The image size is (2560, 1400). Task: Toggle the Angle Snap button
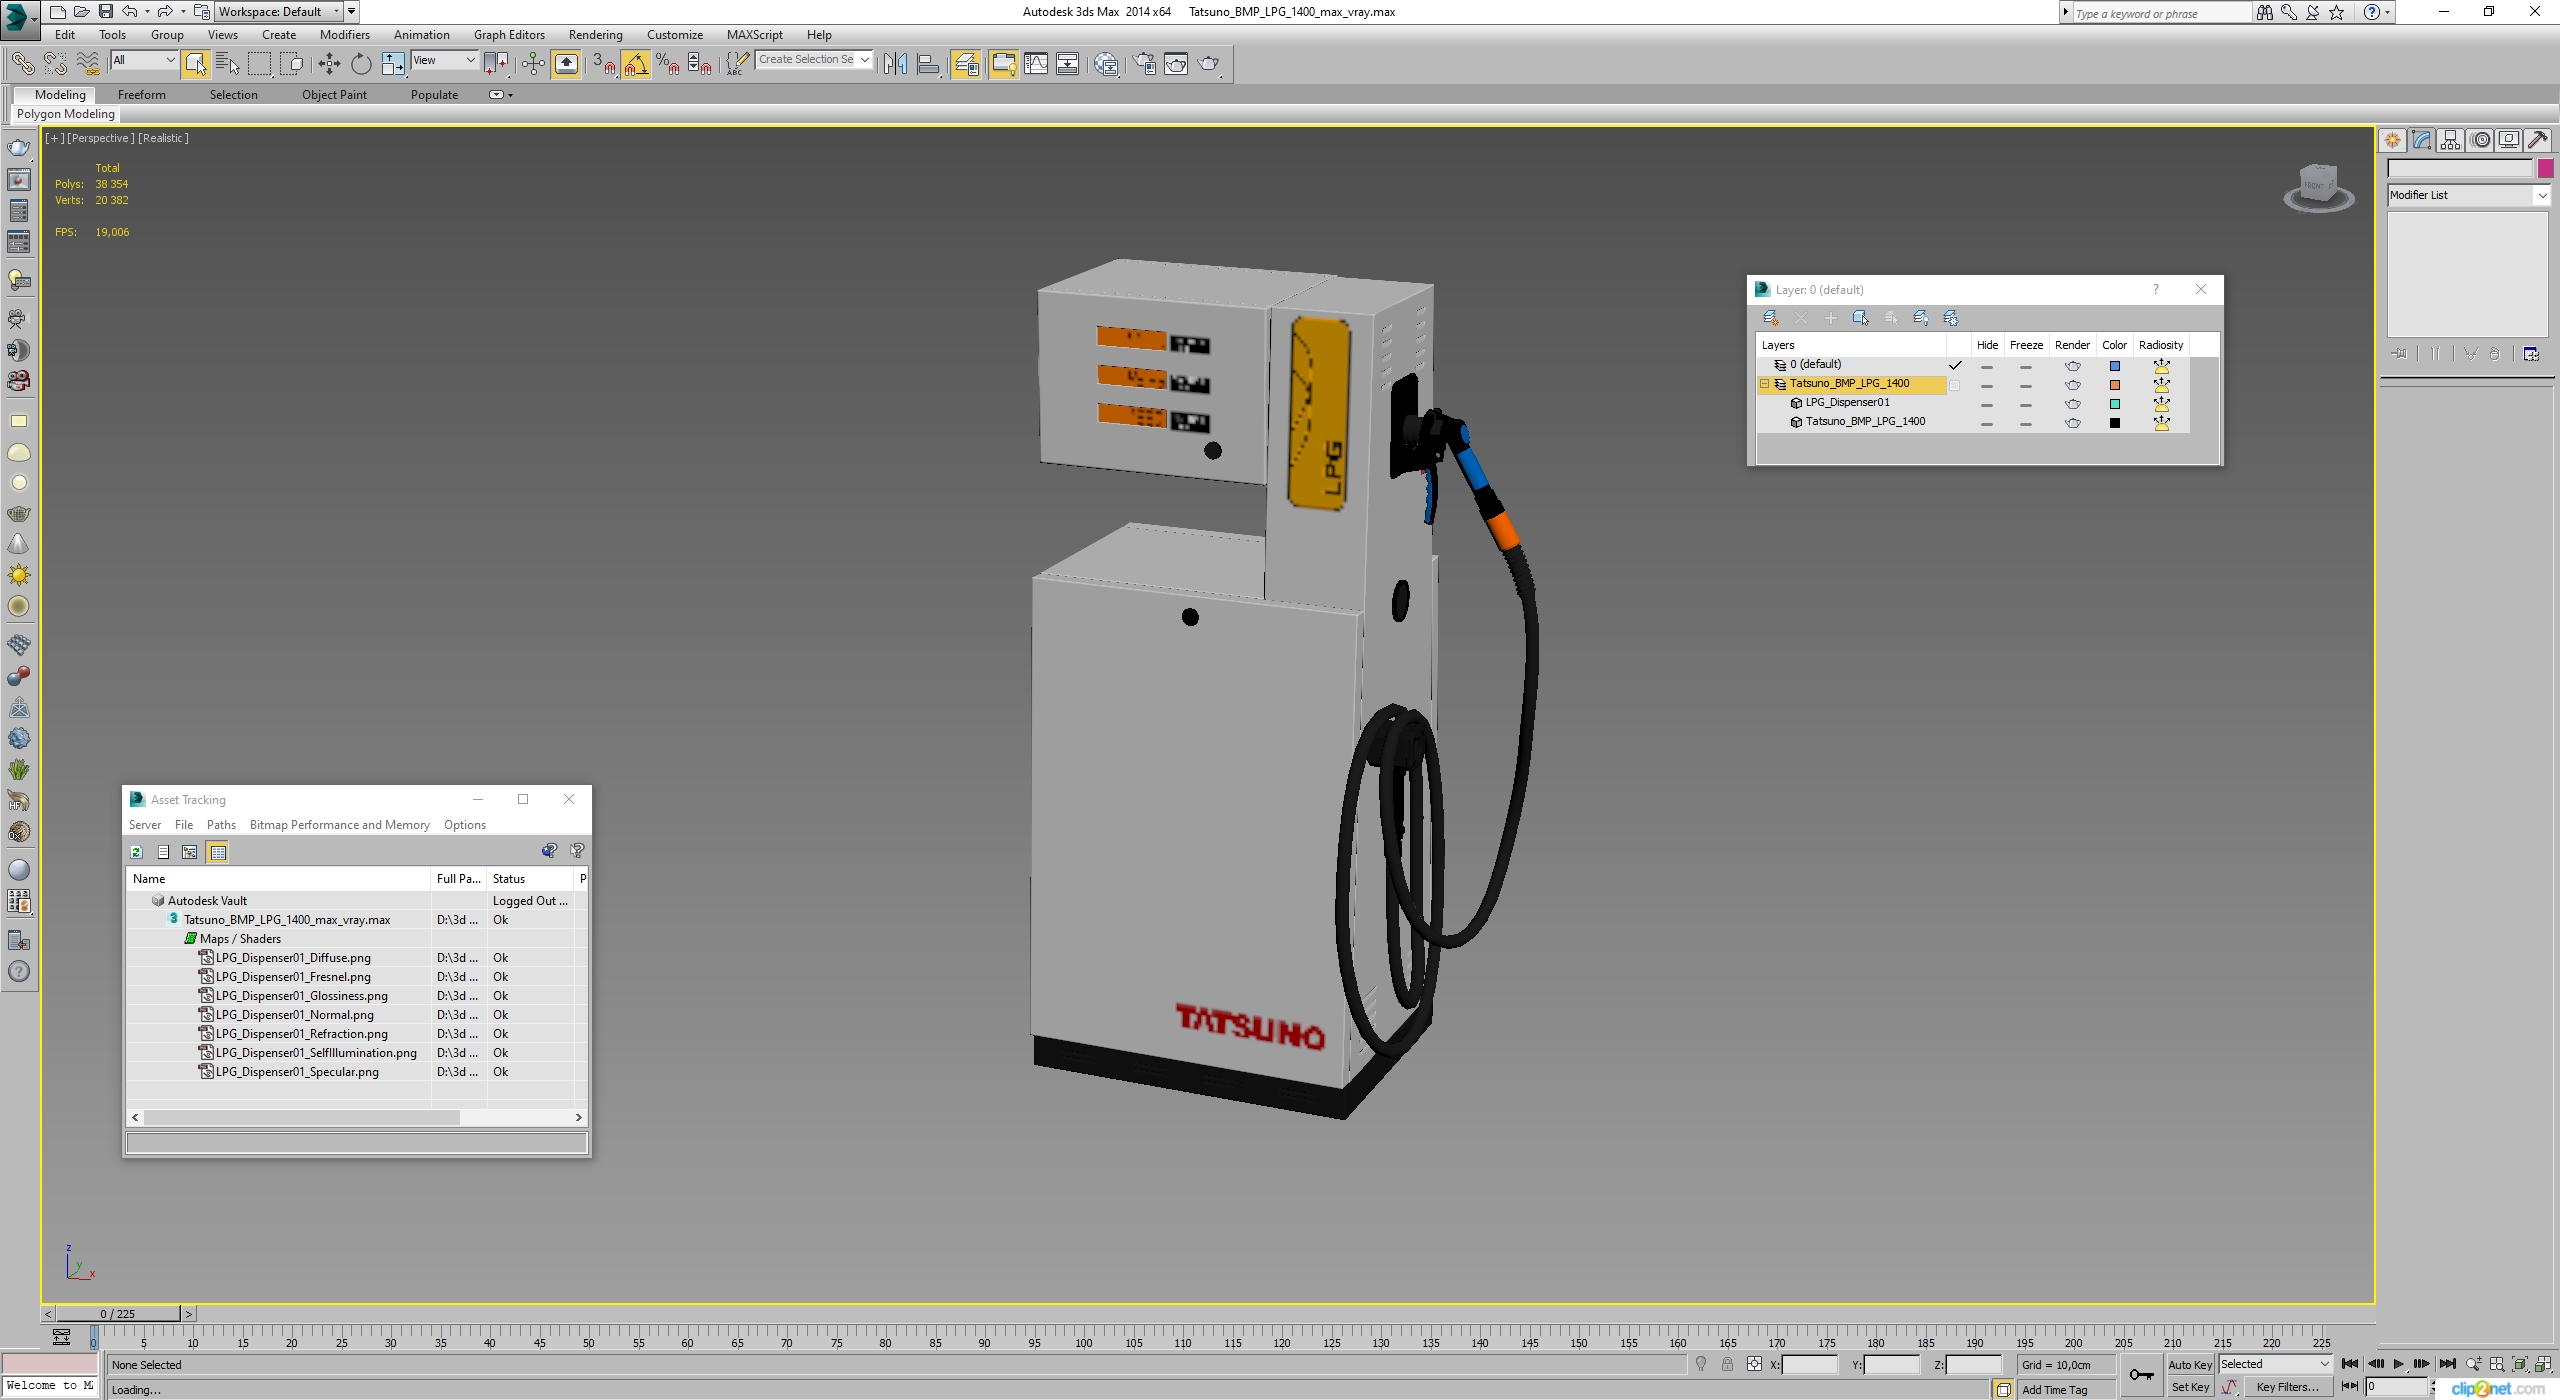pos(636,64)
